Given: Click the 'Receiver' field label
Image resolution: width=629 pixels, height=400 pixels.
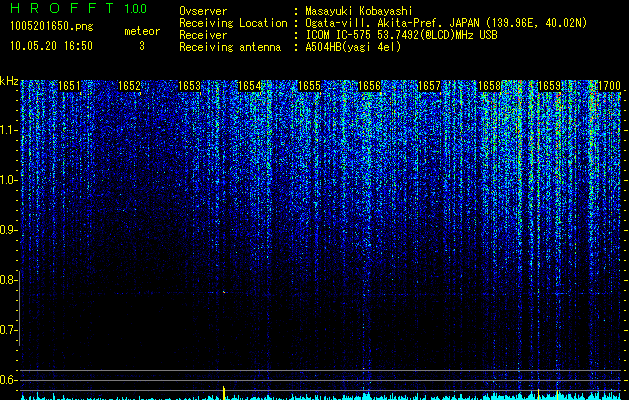Looking at the screenshot, I should coord(203,35).
